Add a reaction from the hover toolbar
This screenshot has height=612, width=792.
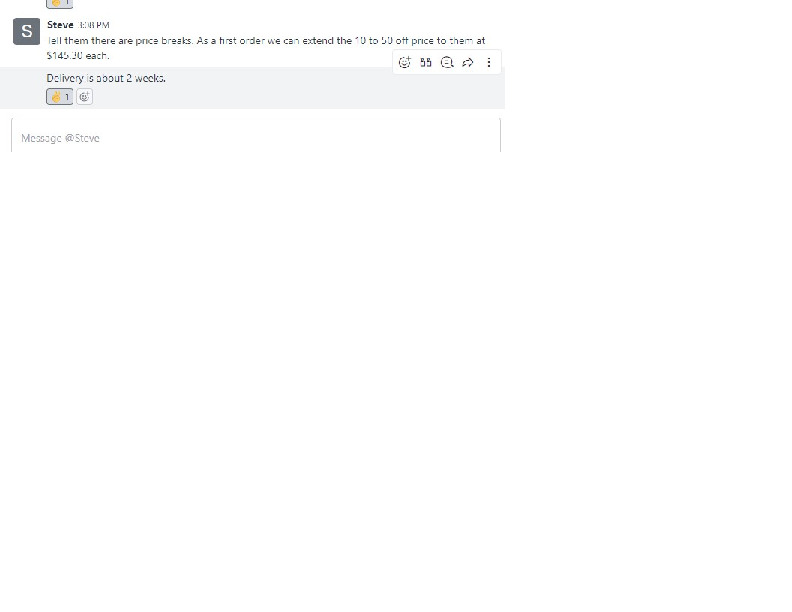coord(405,63)
